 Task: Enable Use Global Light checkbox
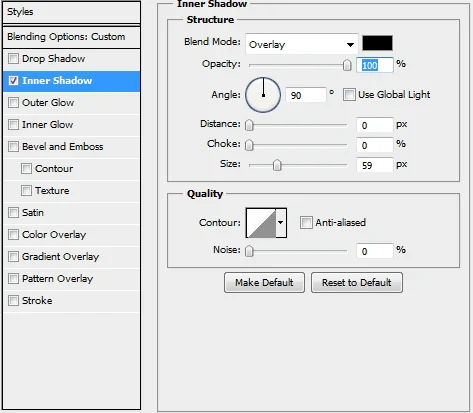coord(349,95)
